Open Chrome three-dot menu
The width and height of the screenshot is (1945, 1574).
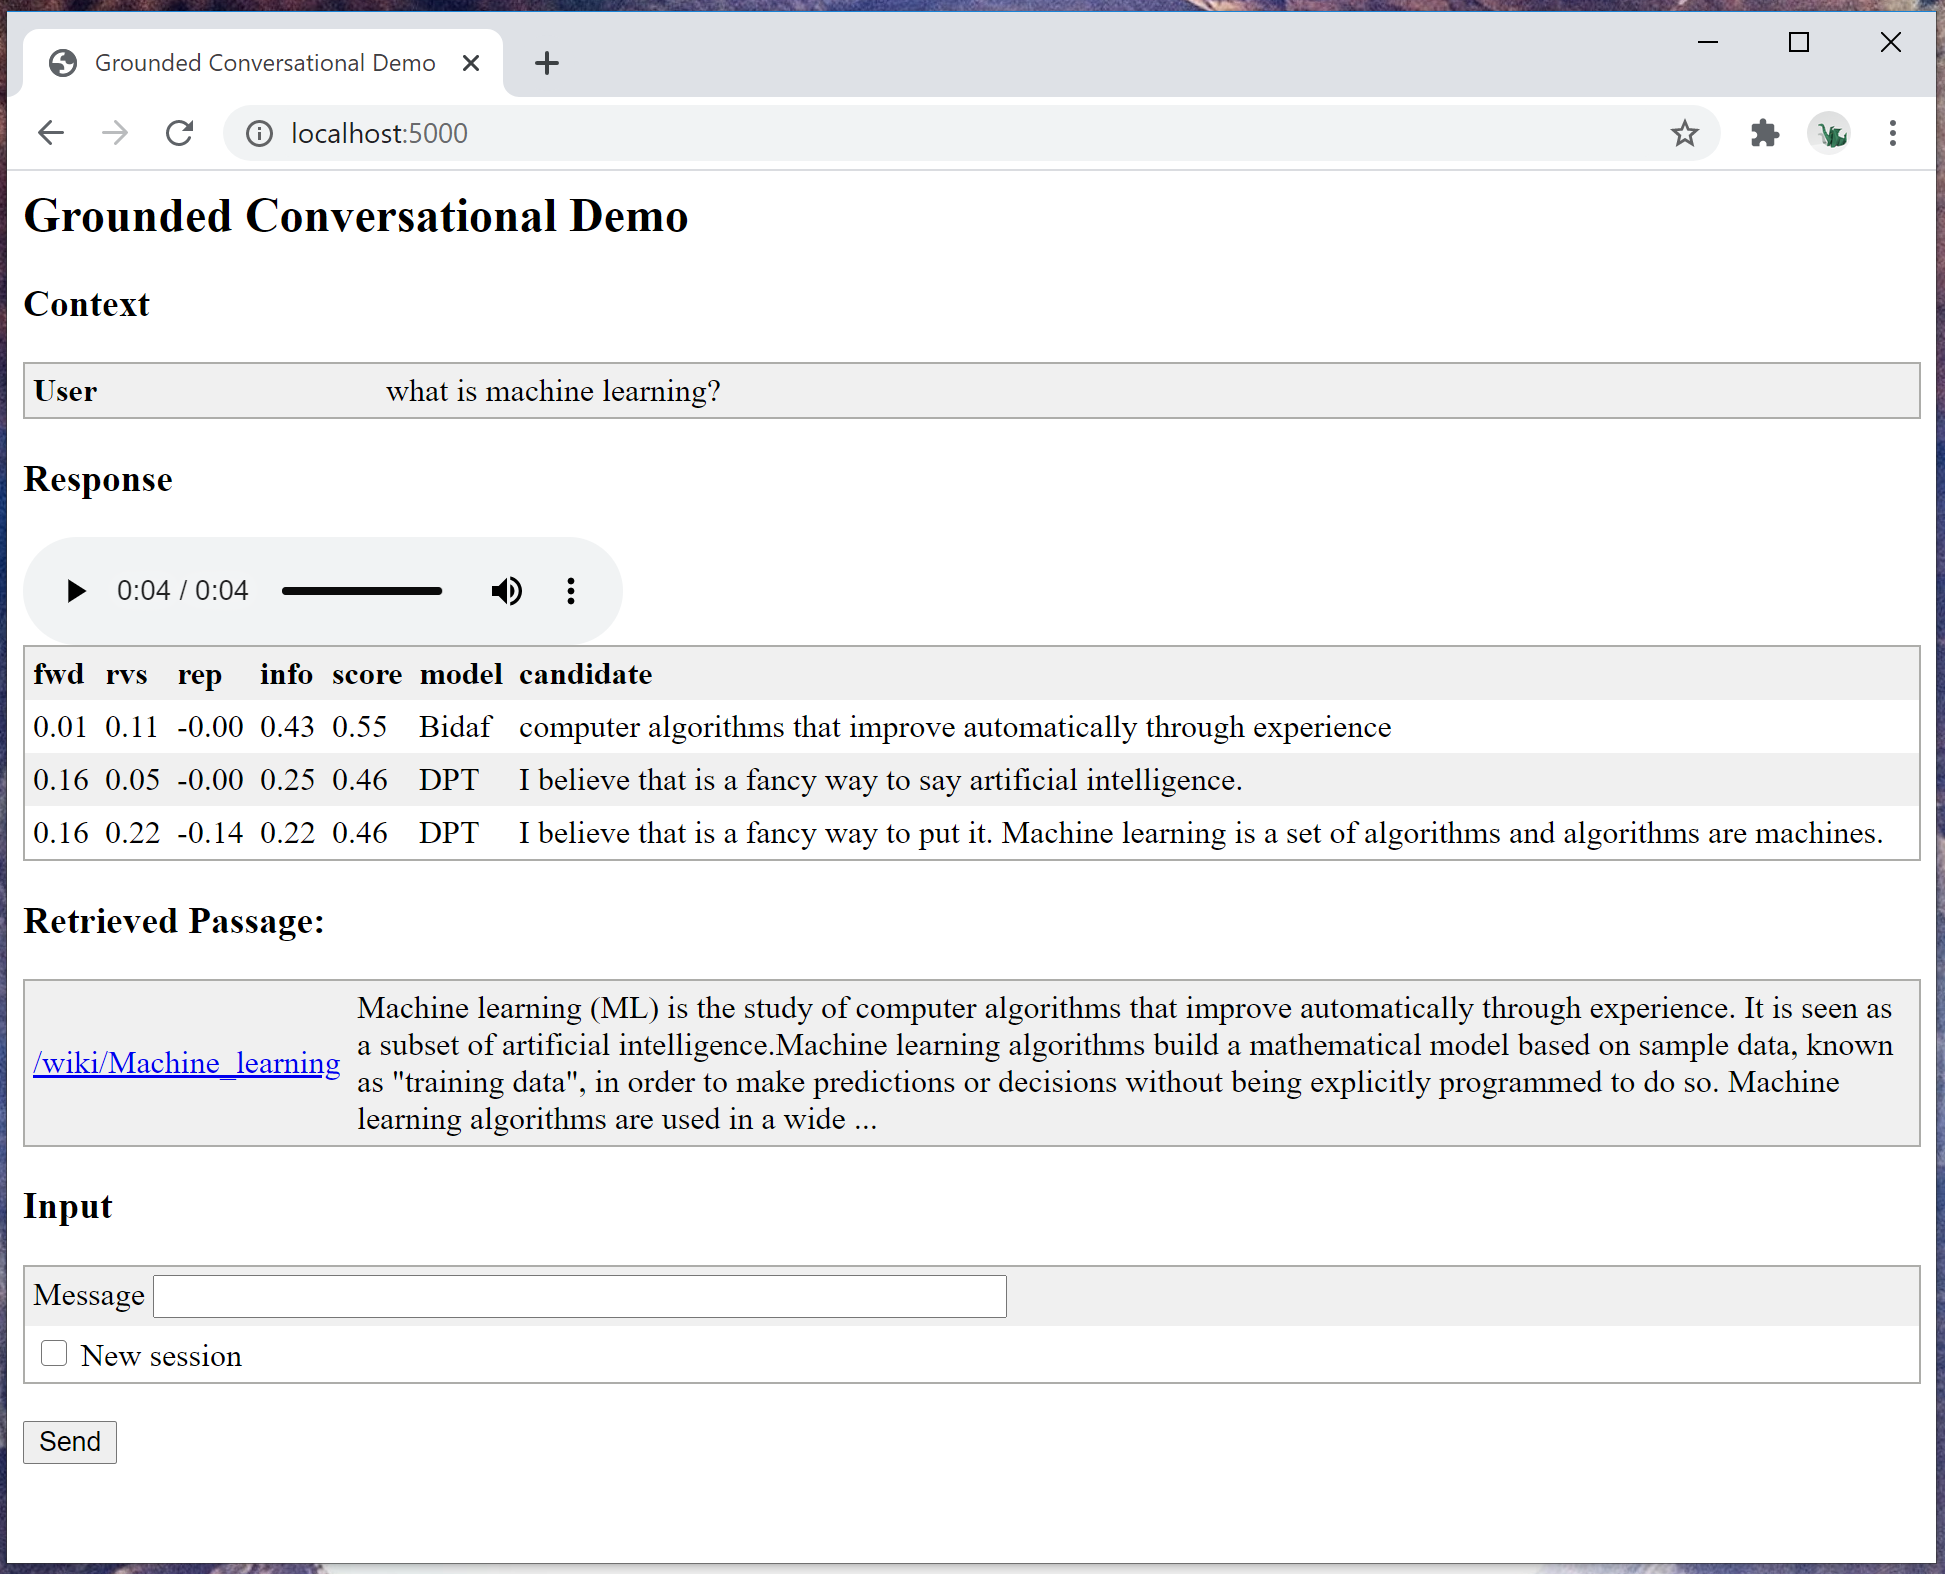coord(1893,133)
